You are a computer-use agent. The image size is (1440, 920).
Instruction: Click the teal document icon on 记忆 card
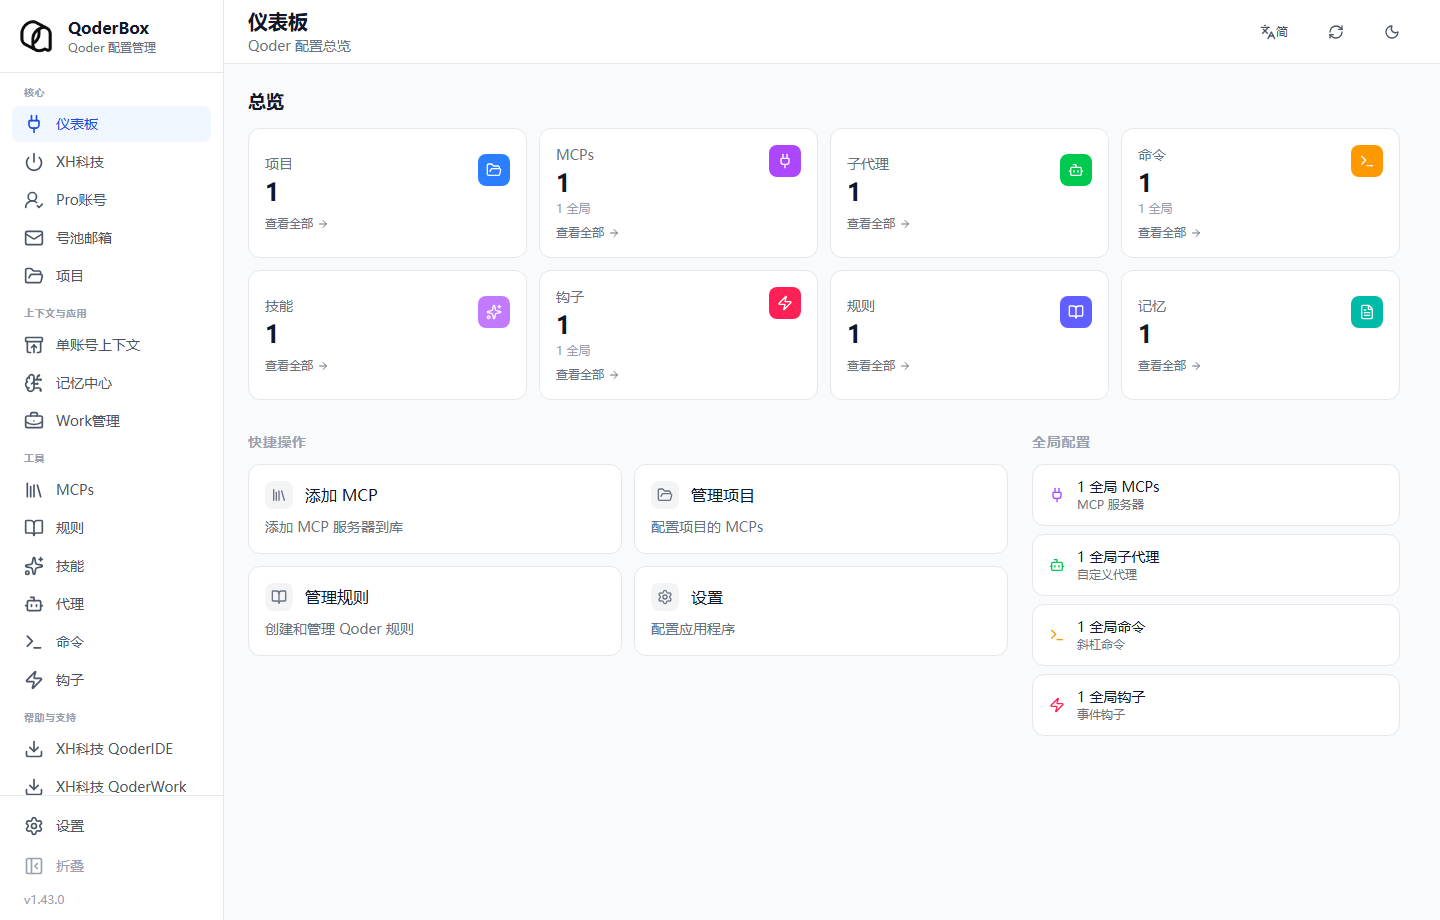[x=1367, y=312]
